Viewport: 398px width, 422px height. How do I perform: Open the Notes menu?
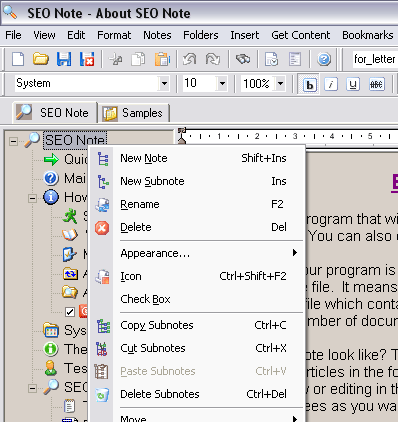click(x=157, y=35)
